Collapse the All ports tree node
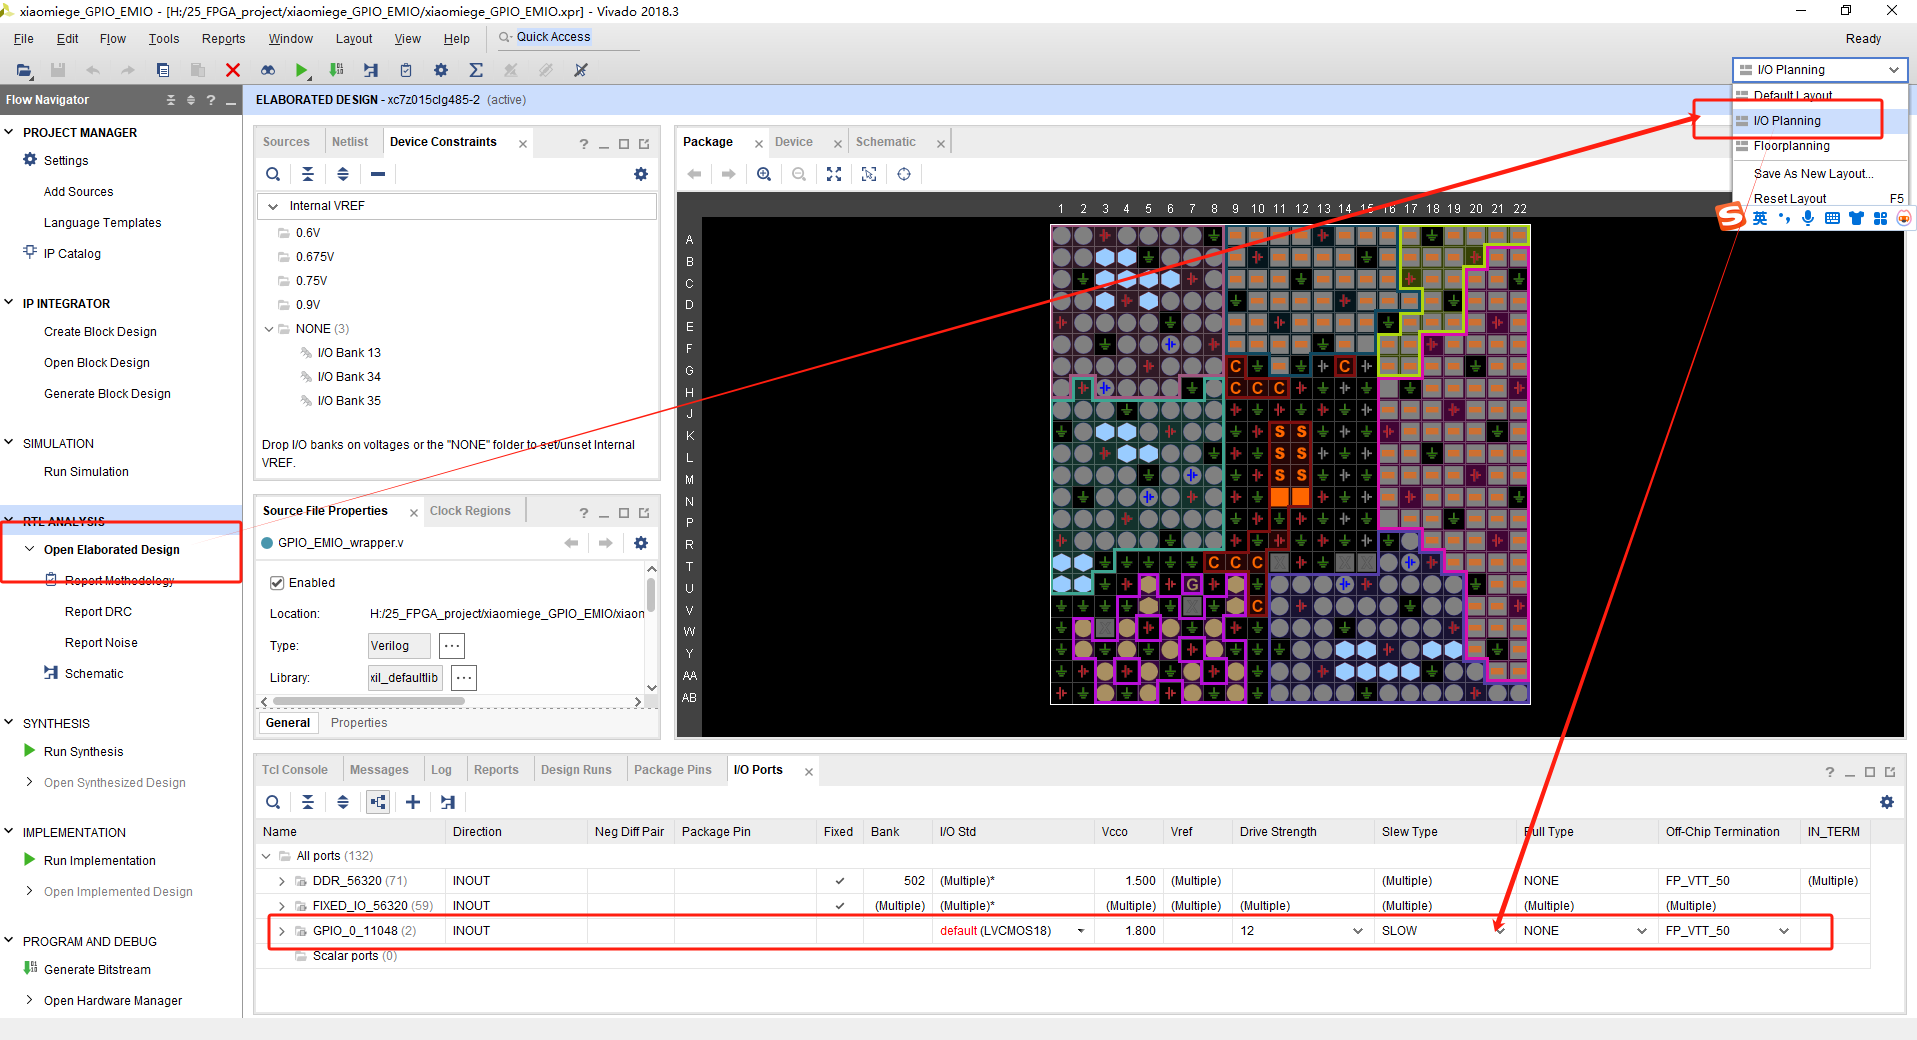 266,856
